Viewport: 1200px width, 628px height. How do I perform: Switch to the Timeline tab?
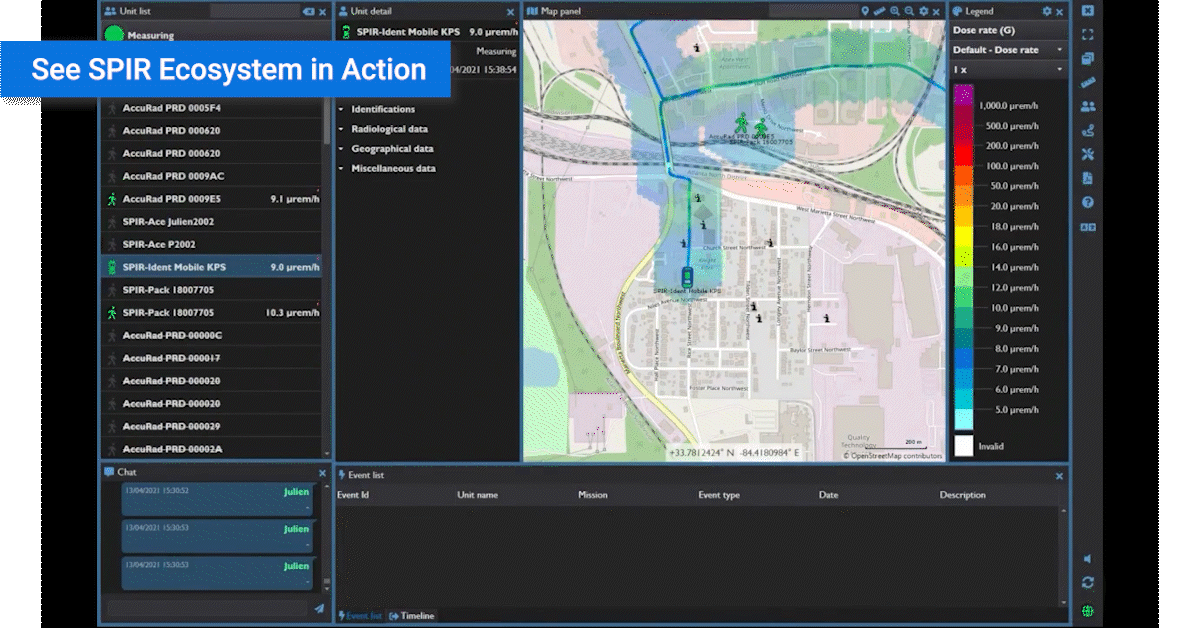(x=412, y=616)
